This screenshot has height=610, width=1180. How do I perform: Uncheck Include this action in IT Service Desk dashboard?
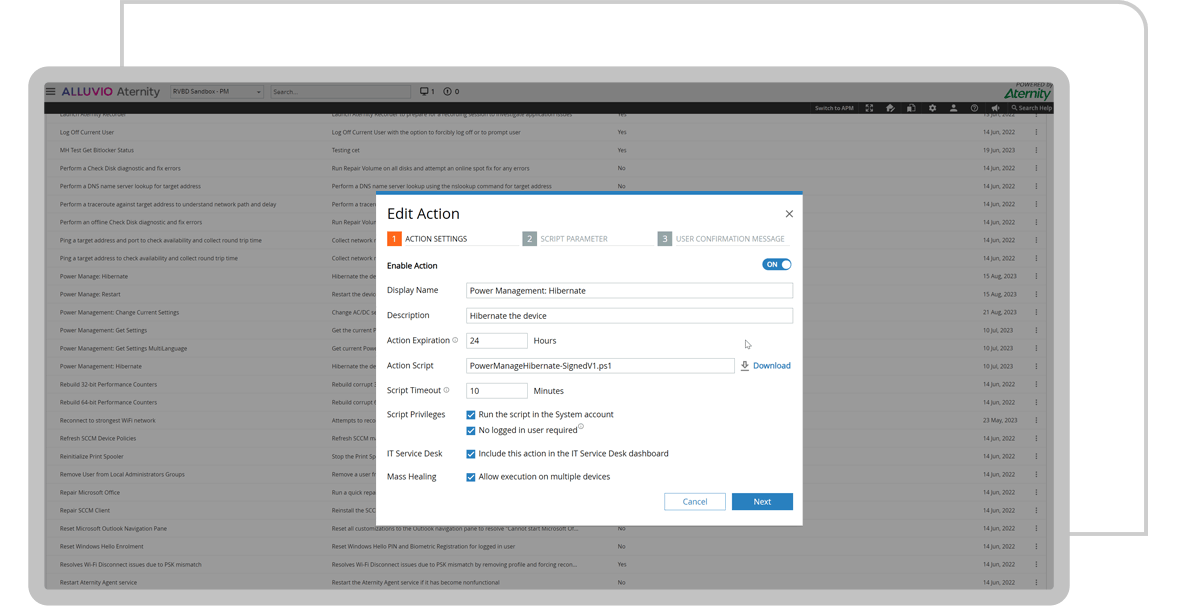(x=470, y=454)
